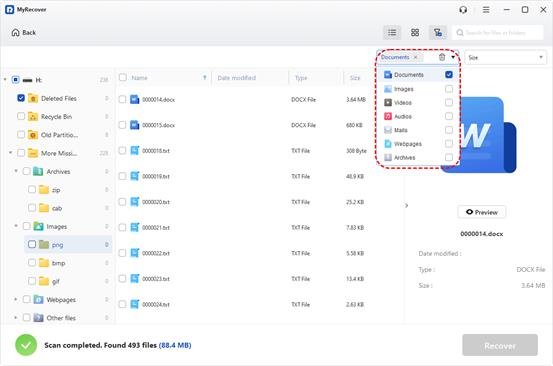Screen dimensions: 553x366
Task: Click the Preview button
Action: point(481,212)
